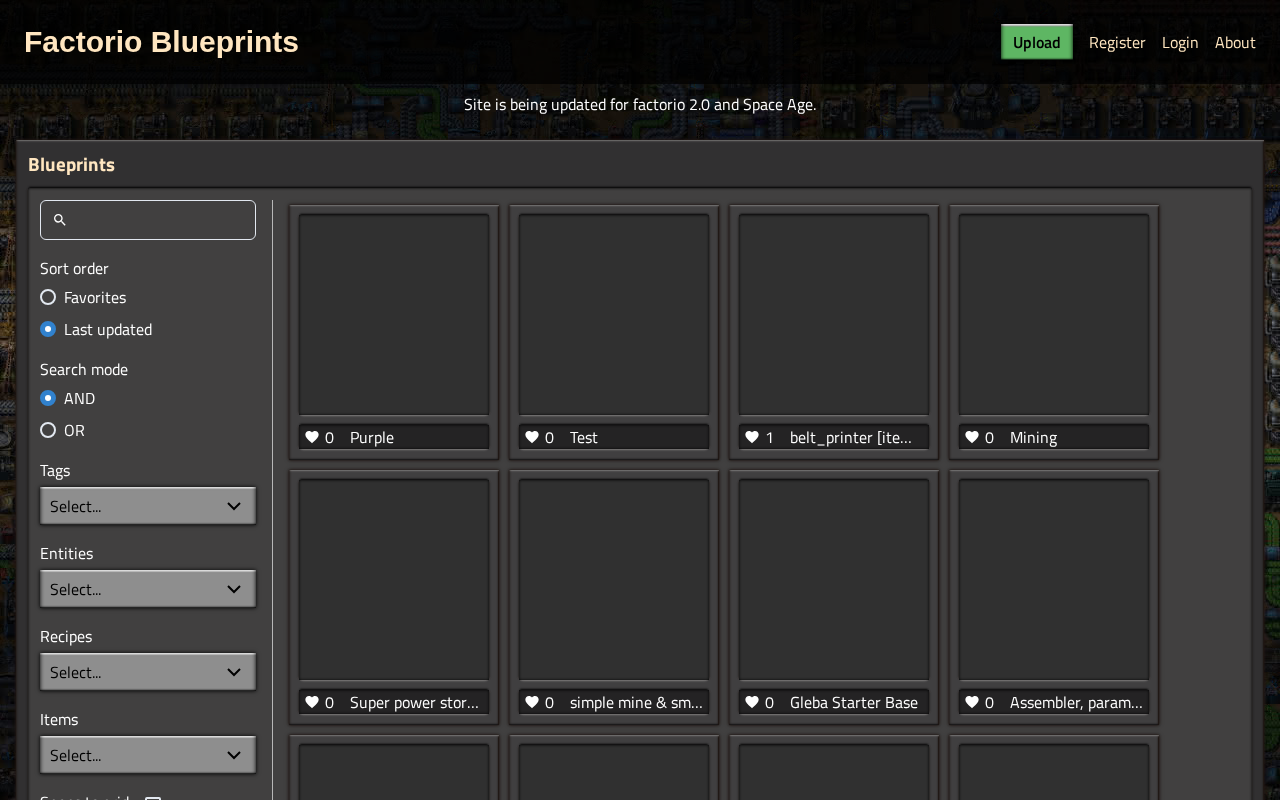Set search mode to AND

pos(48,398)
